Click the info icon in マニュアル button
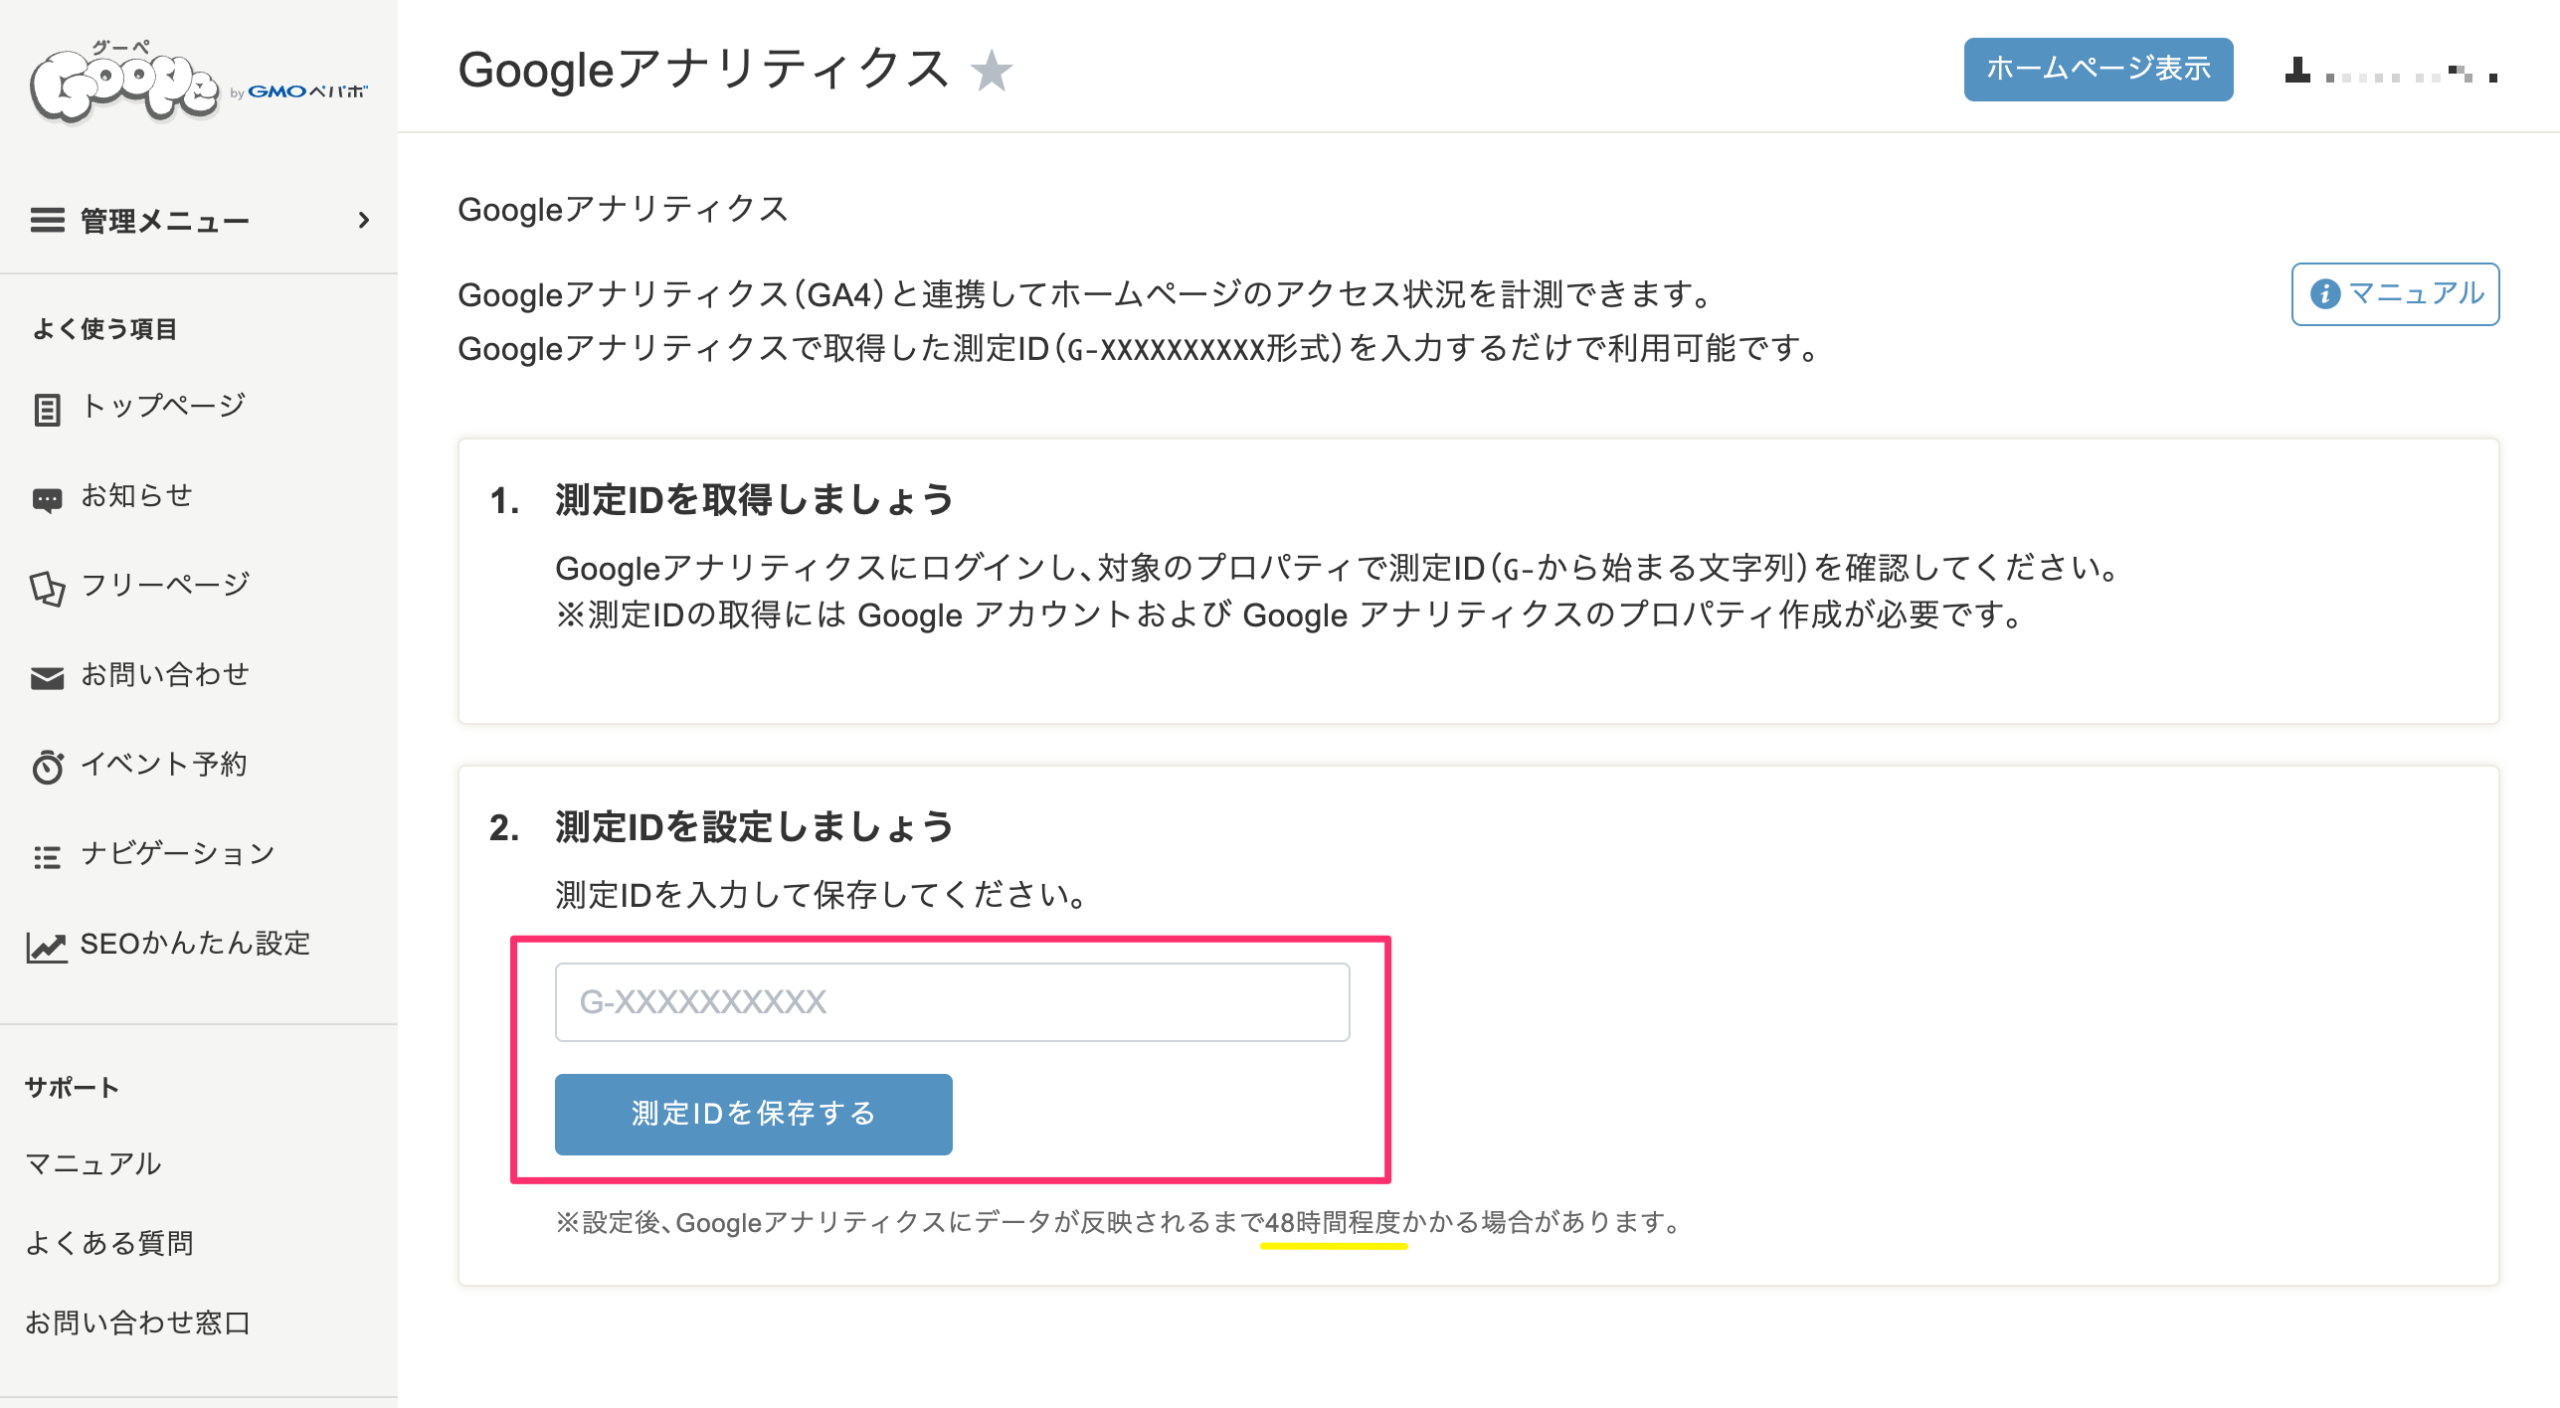Viewport: 2560px width, 1408px height. [x=2324, y=294]
